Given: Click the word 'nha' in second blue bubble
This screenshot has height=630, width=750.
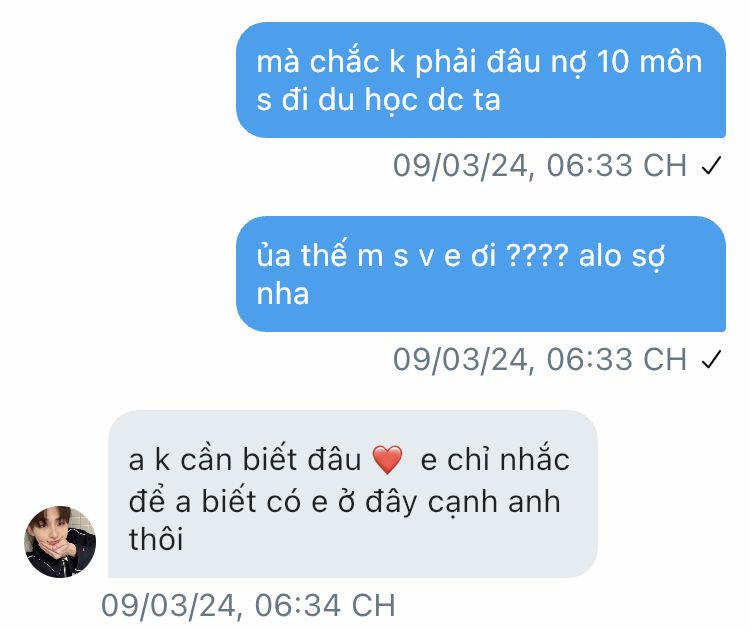Looking at the screenshot, I should click(283, 294).
